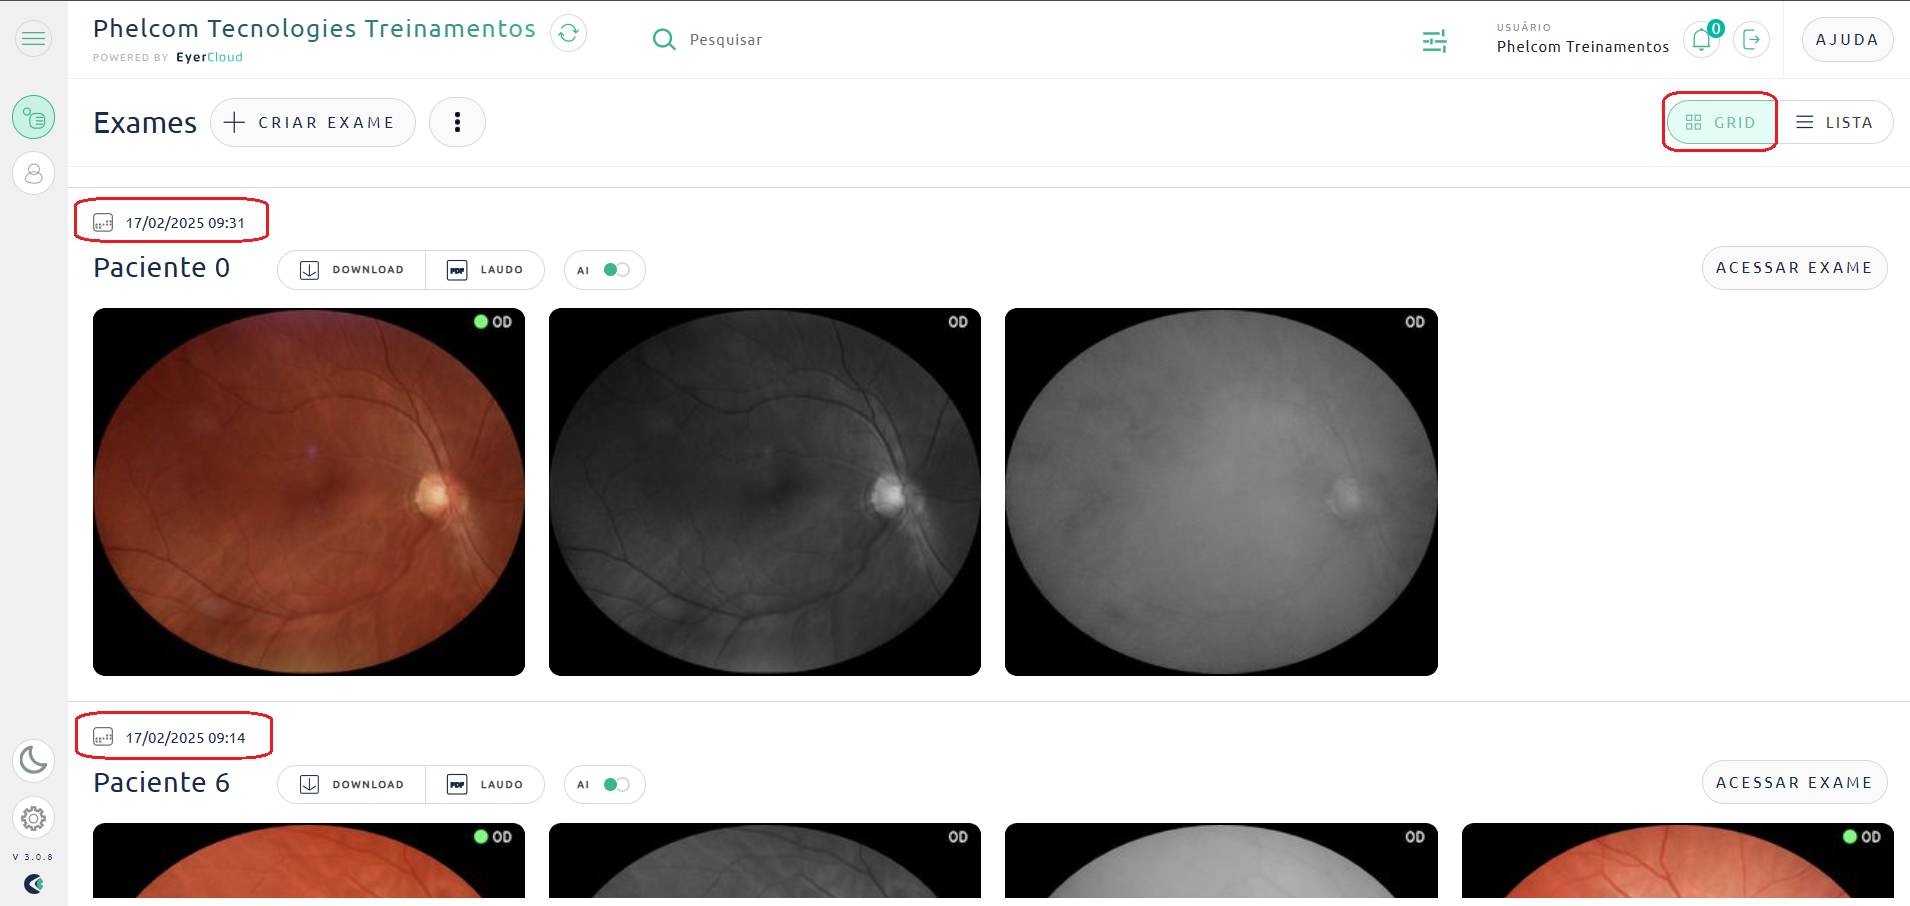Viewport: 1910px width, 906px height.
Task: Click ACESSAR EXAME for Paciente 0
Action: [1794, 268]
